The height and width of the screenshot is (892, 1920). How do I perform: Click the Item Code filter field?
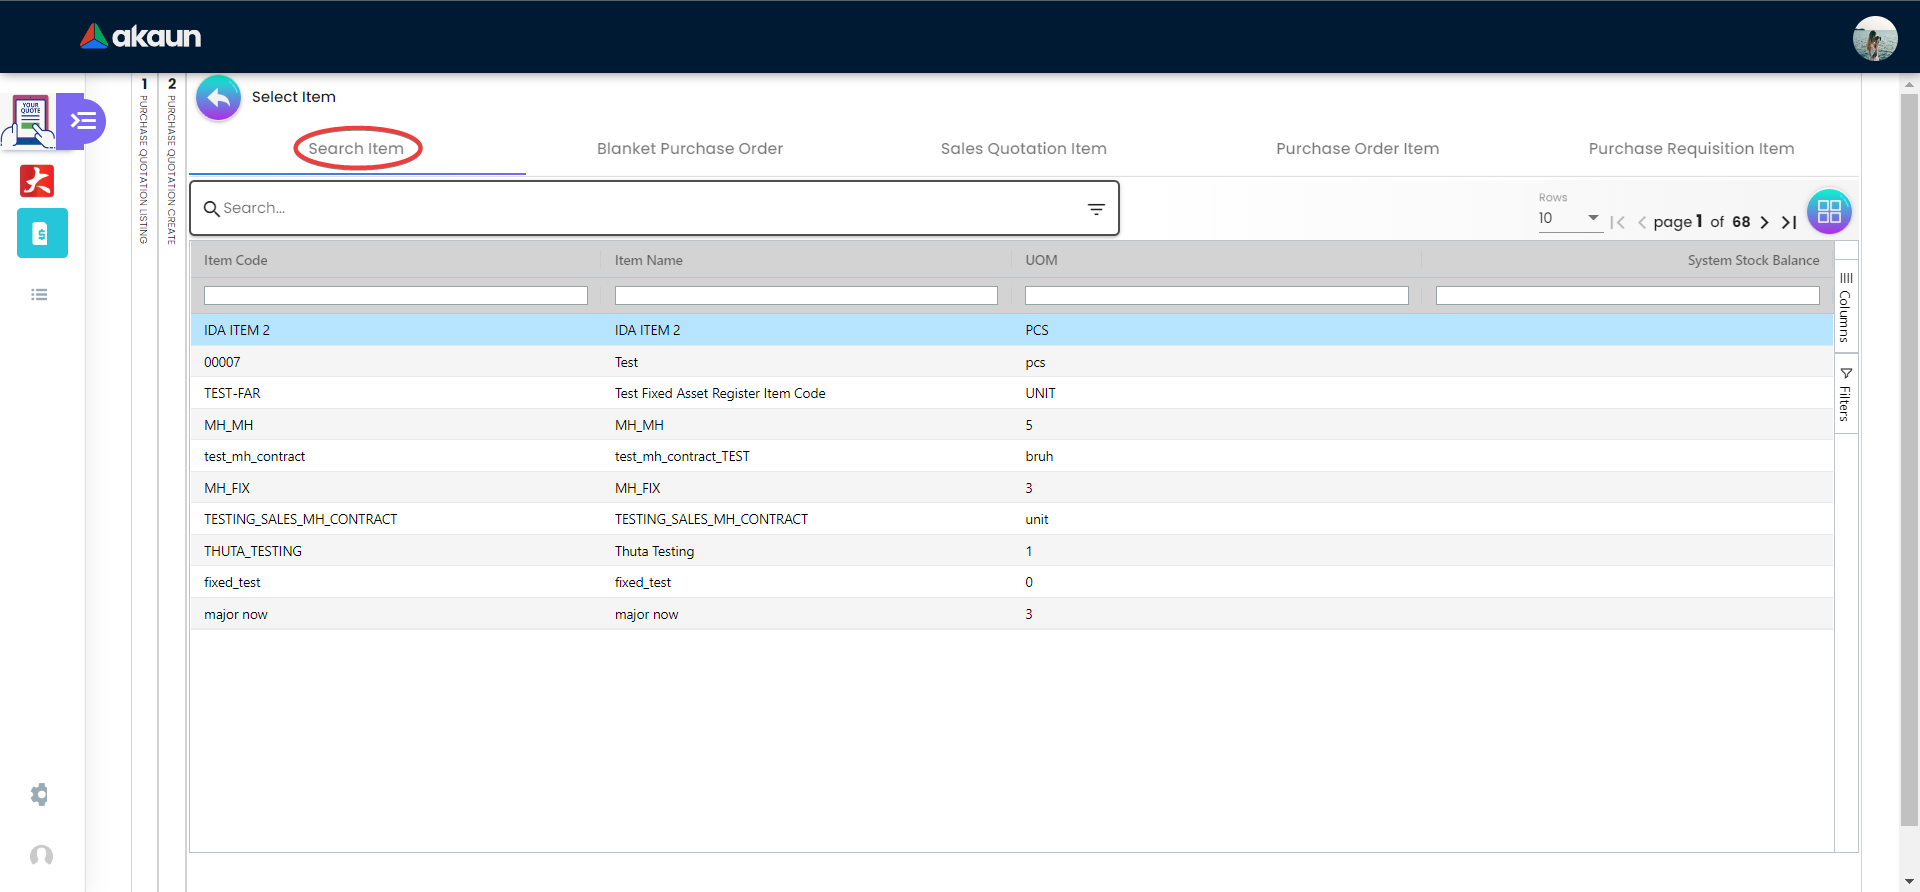tap(395, 296)
